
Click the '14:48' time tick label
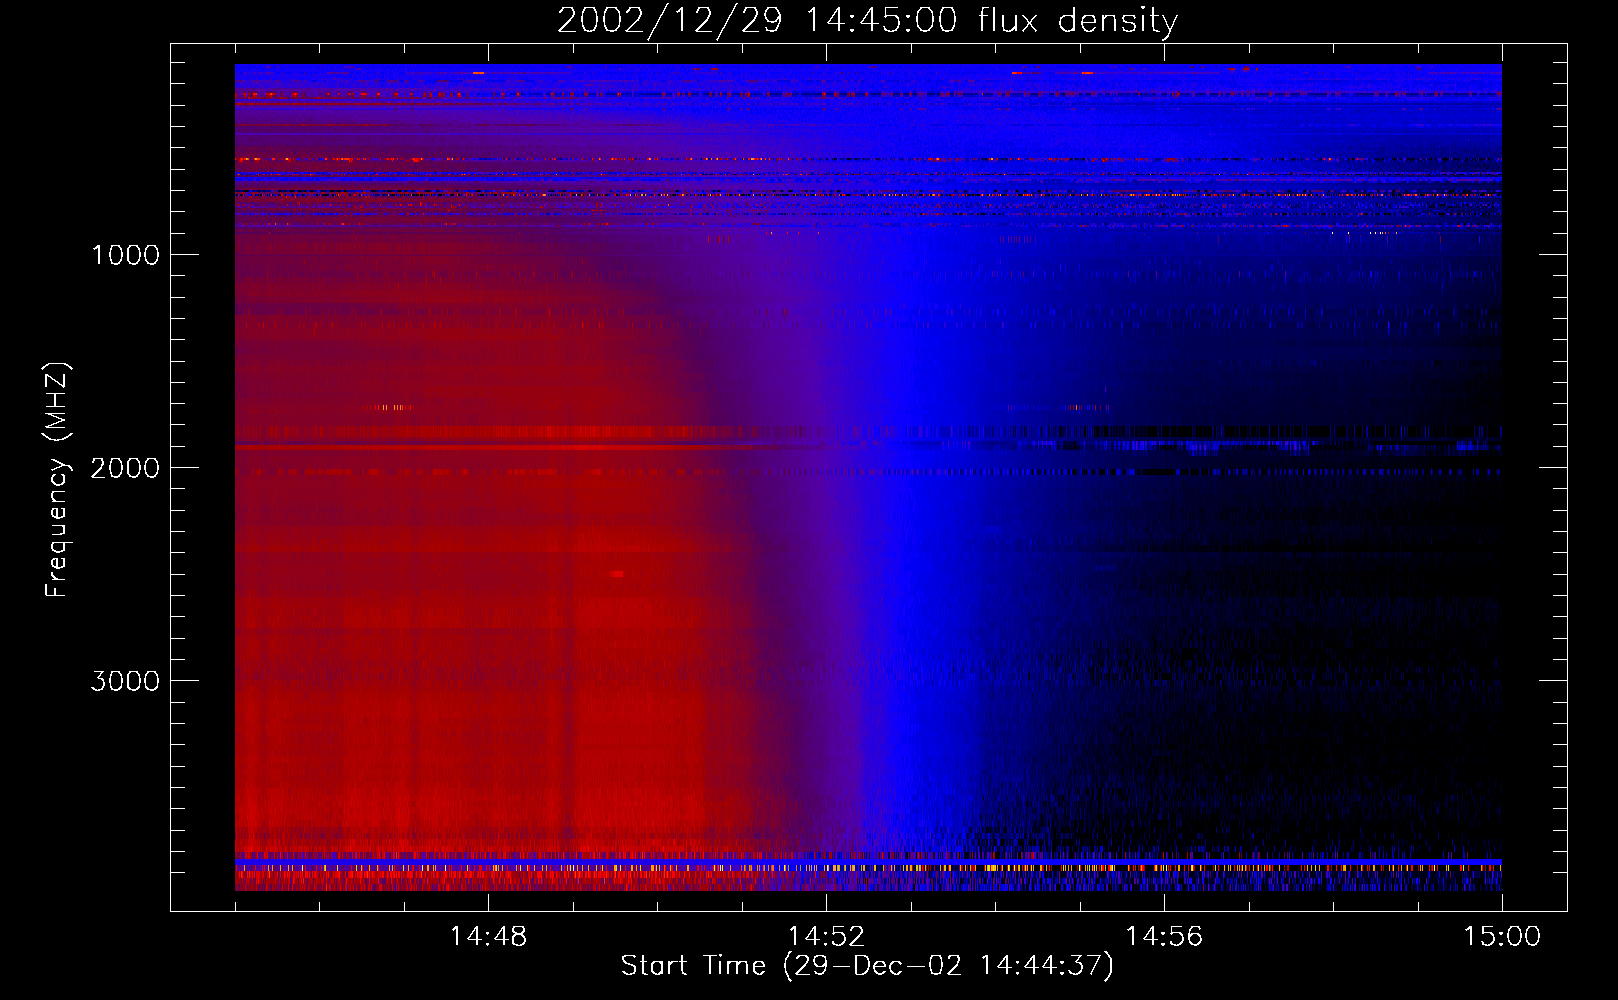488,937
